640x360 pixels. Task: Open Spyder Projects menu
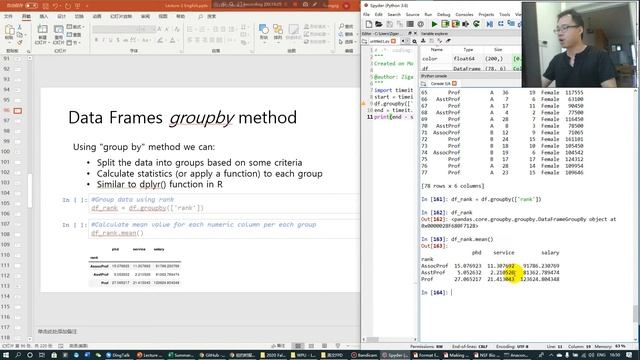486,14
